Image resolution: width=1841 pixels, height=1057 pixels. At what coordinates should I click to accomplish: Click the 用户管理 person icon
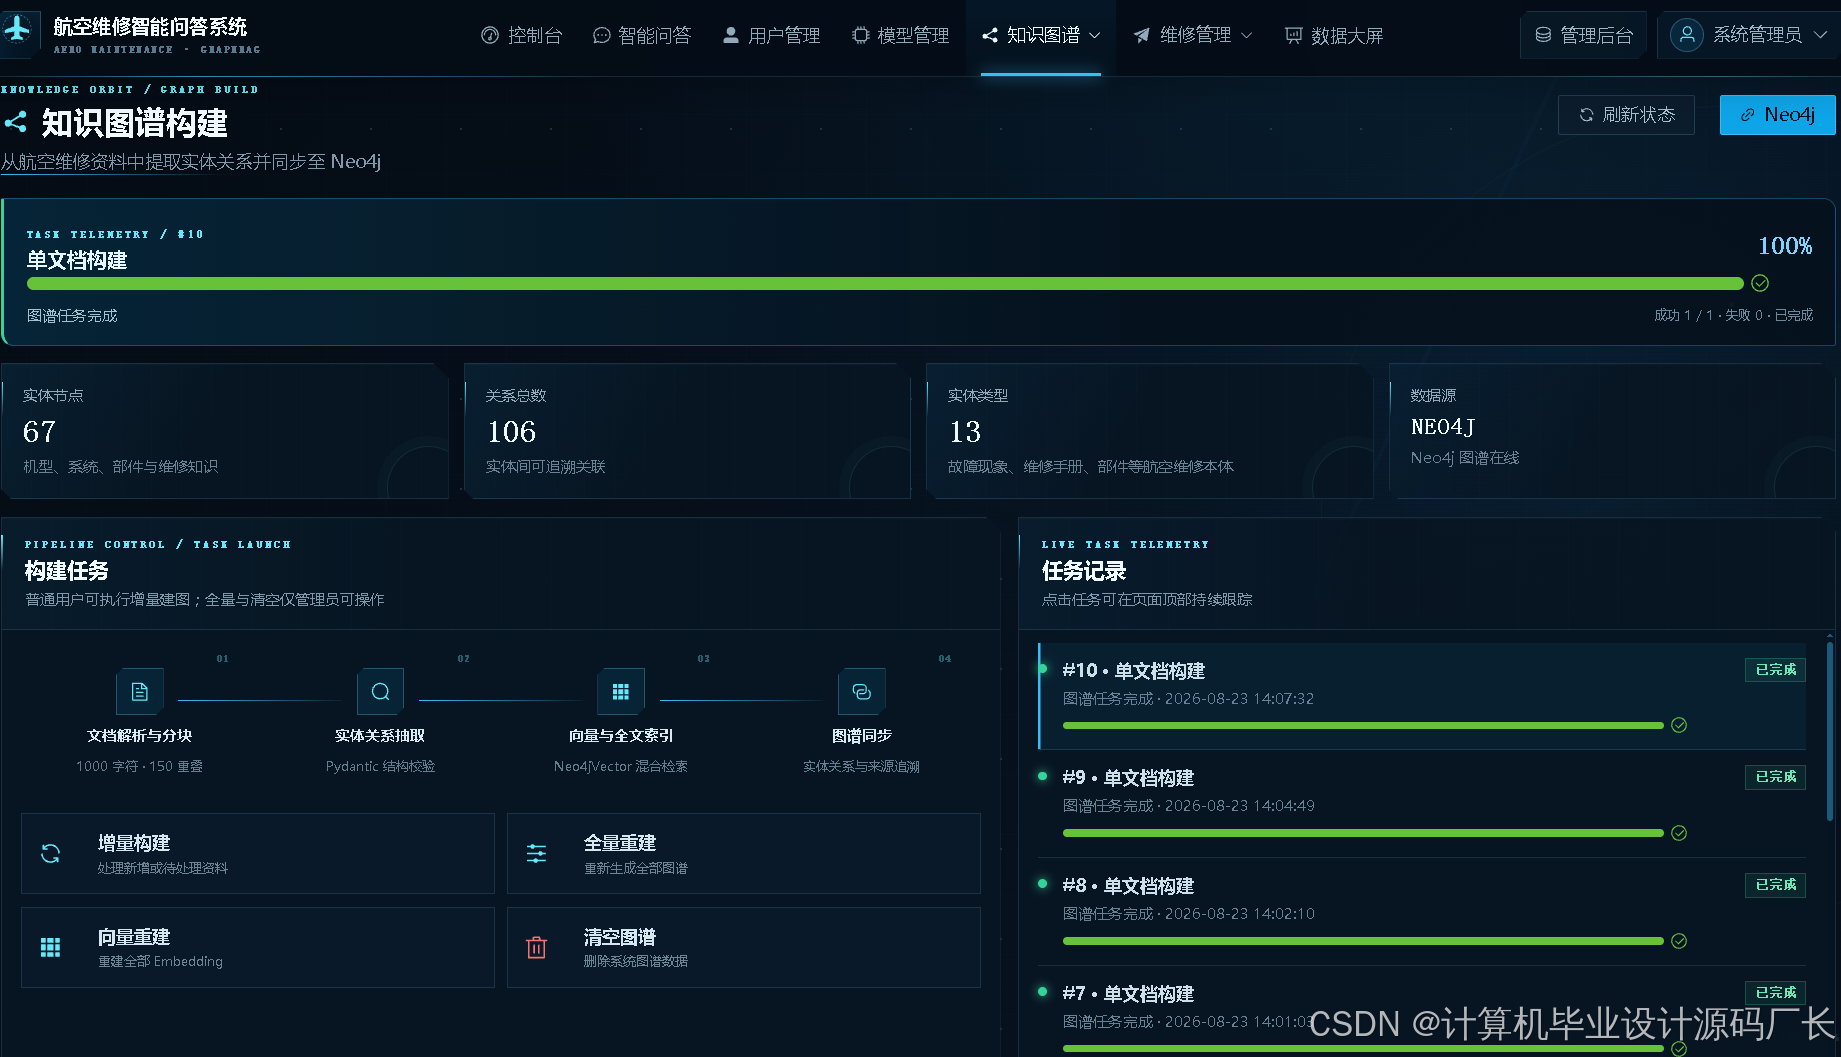pos(731,36)
